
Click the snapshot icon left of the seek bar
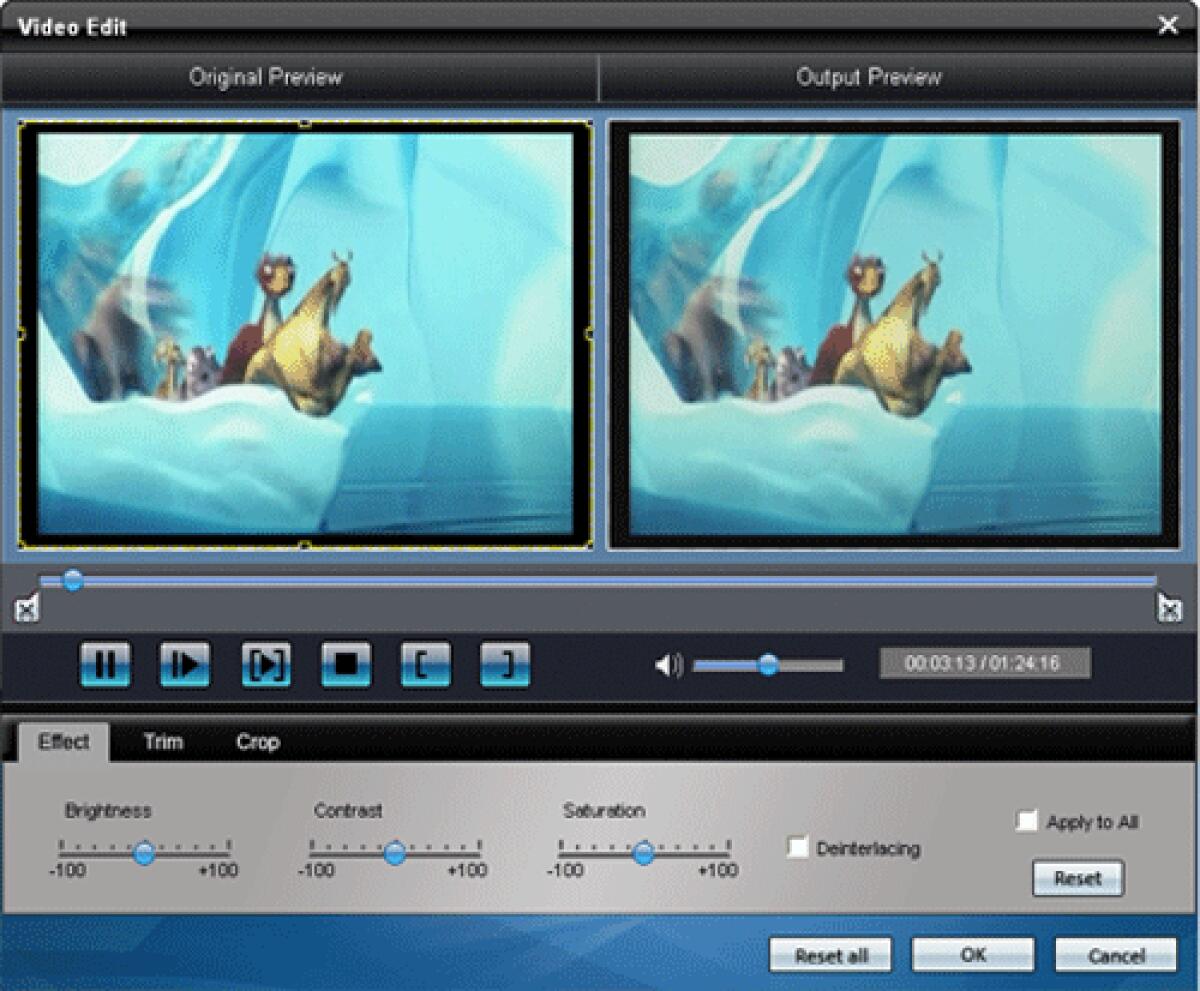[x=29, y=606]
